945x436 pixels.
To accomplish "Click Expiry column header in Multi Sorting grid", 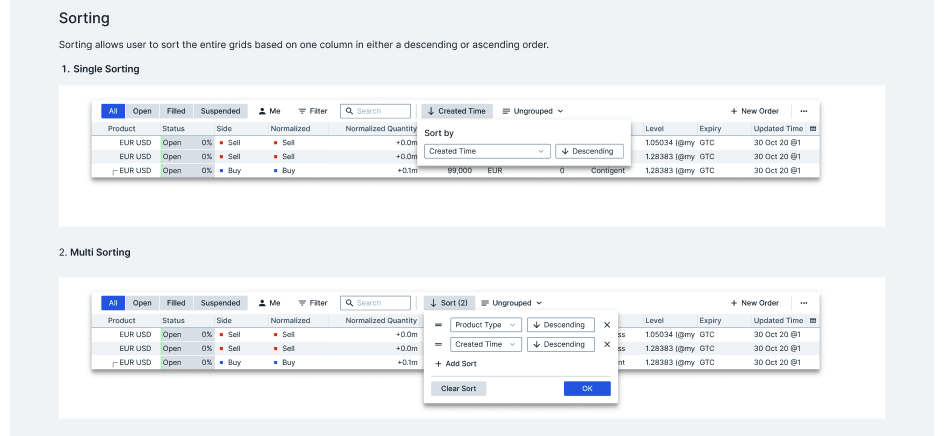I will point(710,320).
